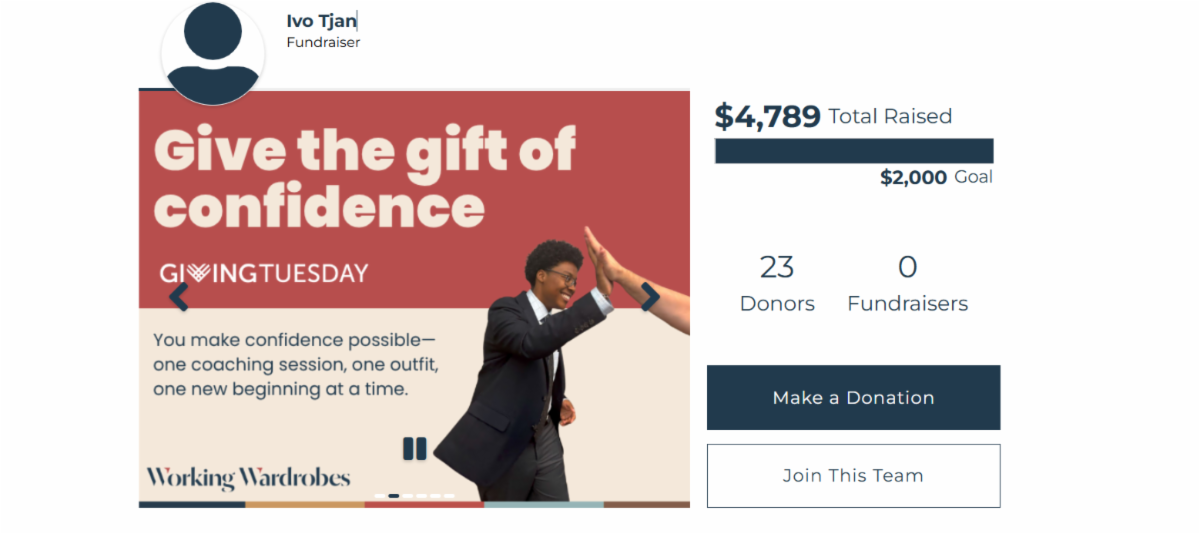
Task: Show the fifth carousel slide indicator
Action: pos(435,496)
